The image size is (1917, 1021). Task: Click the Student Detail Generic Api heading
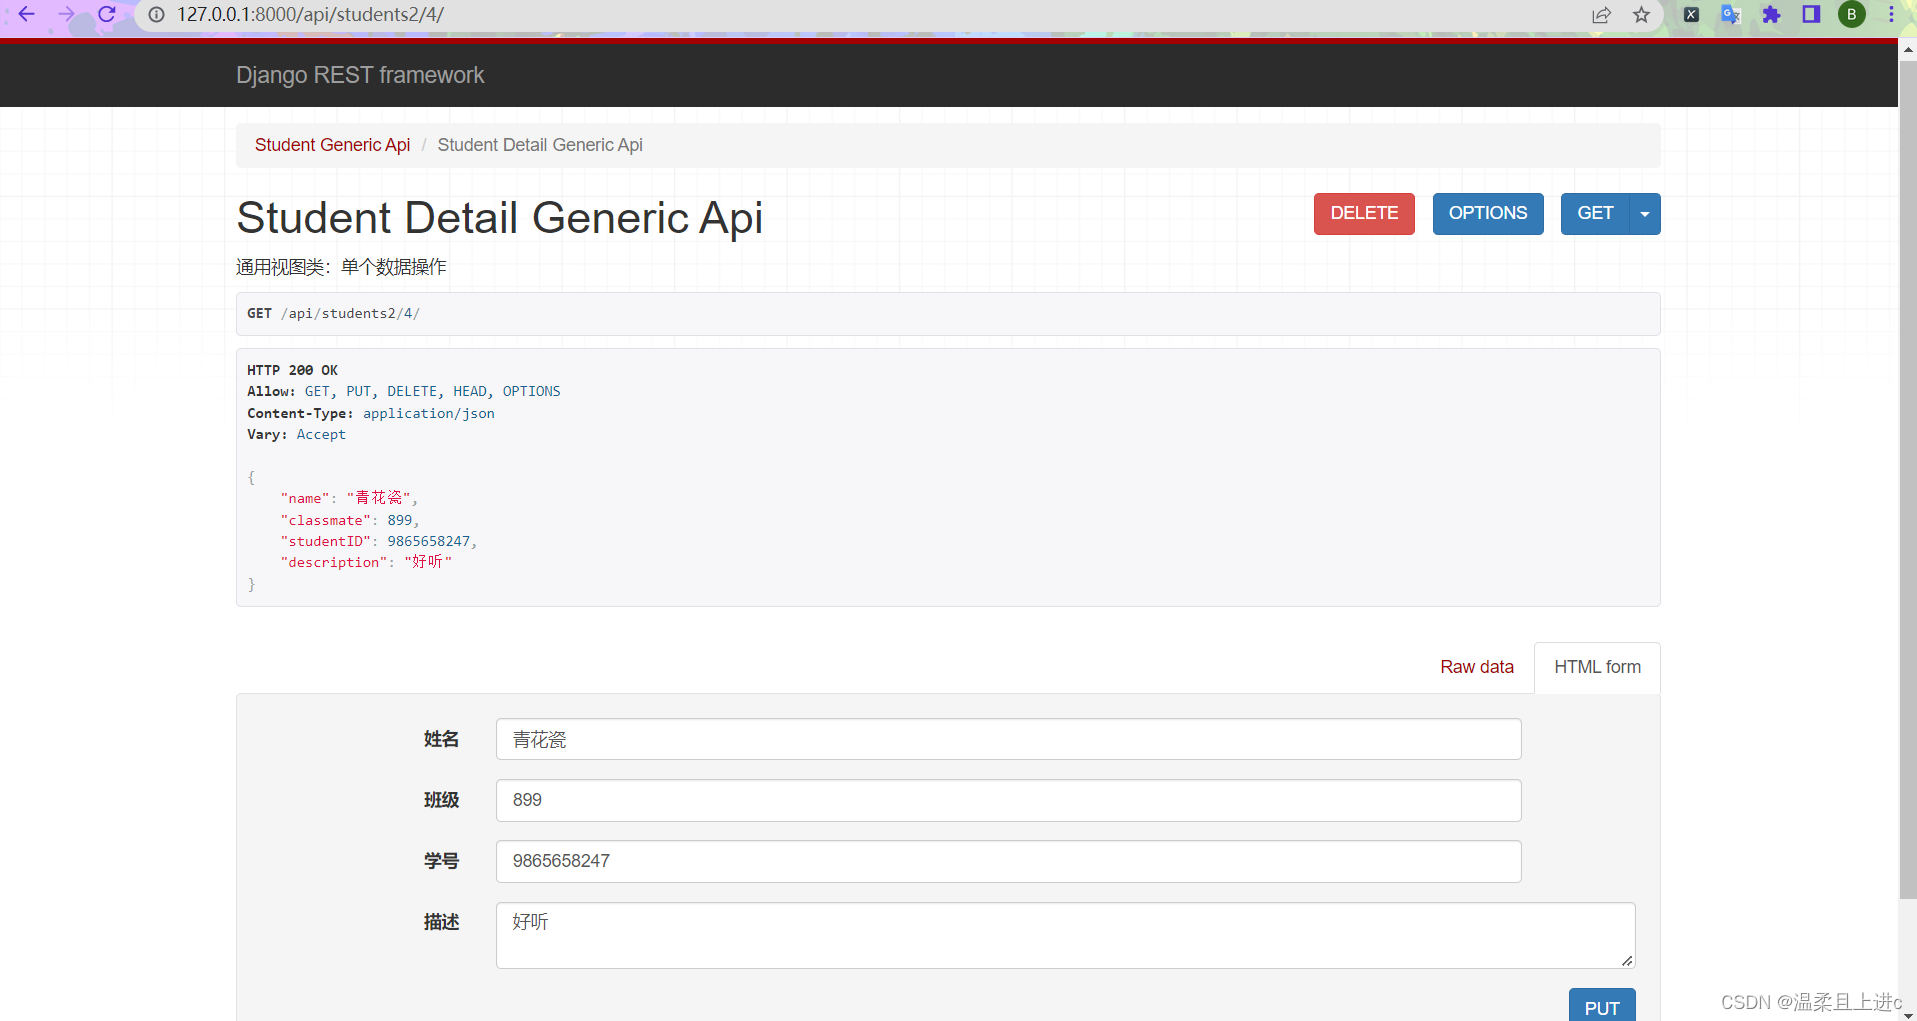click(499, 217)
